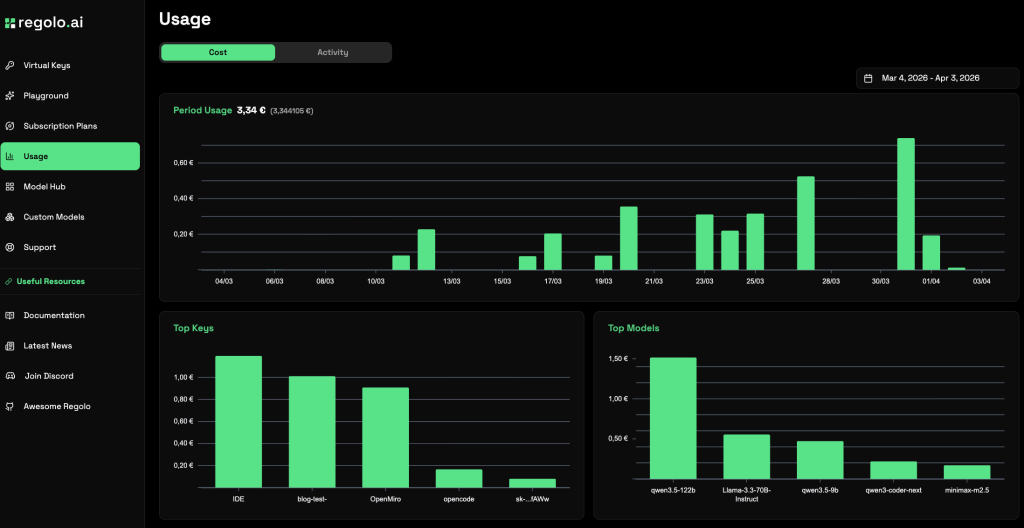This screenshot has height=528, width=1024.
Task: Click the Playground sparkle icon
Action: [10, 96]
